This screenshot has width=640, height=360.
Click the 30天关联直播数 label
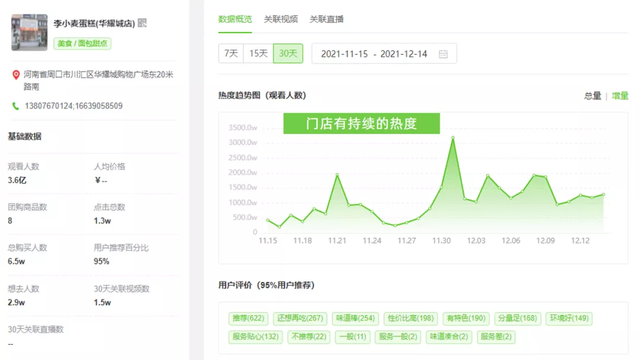pyautogui.click(x=36, y=330)
